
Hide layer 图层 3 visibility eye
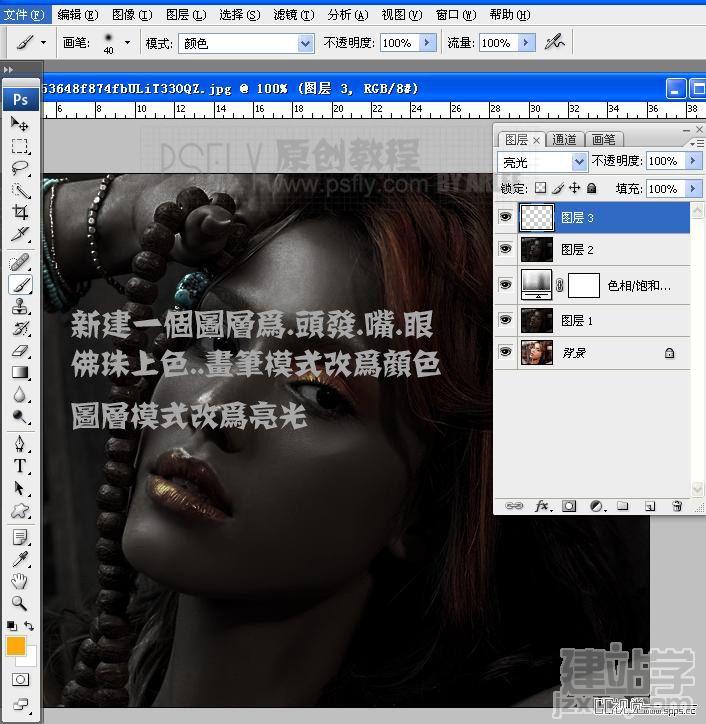[506, 217]
